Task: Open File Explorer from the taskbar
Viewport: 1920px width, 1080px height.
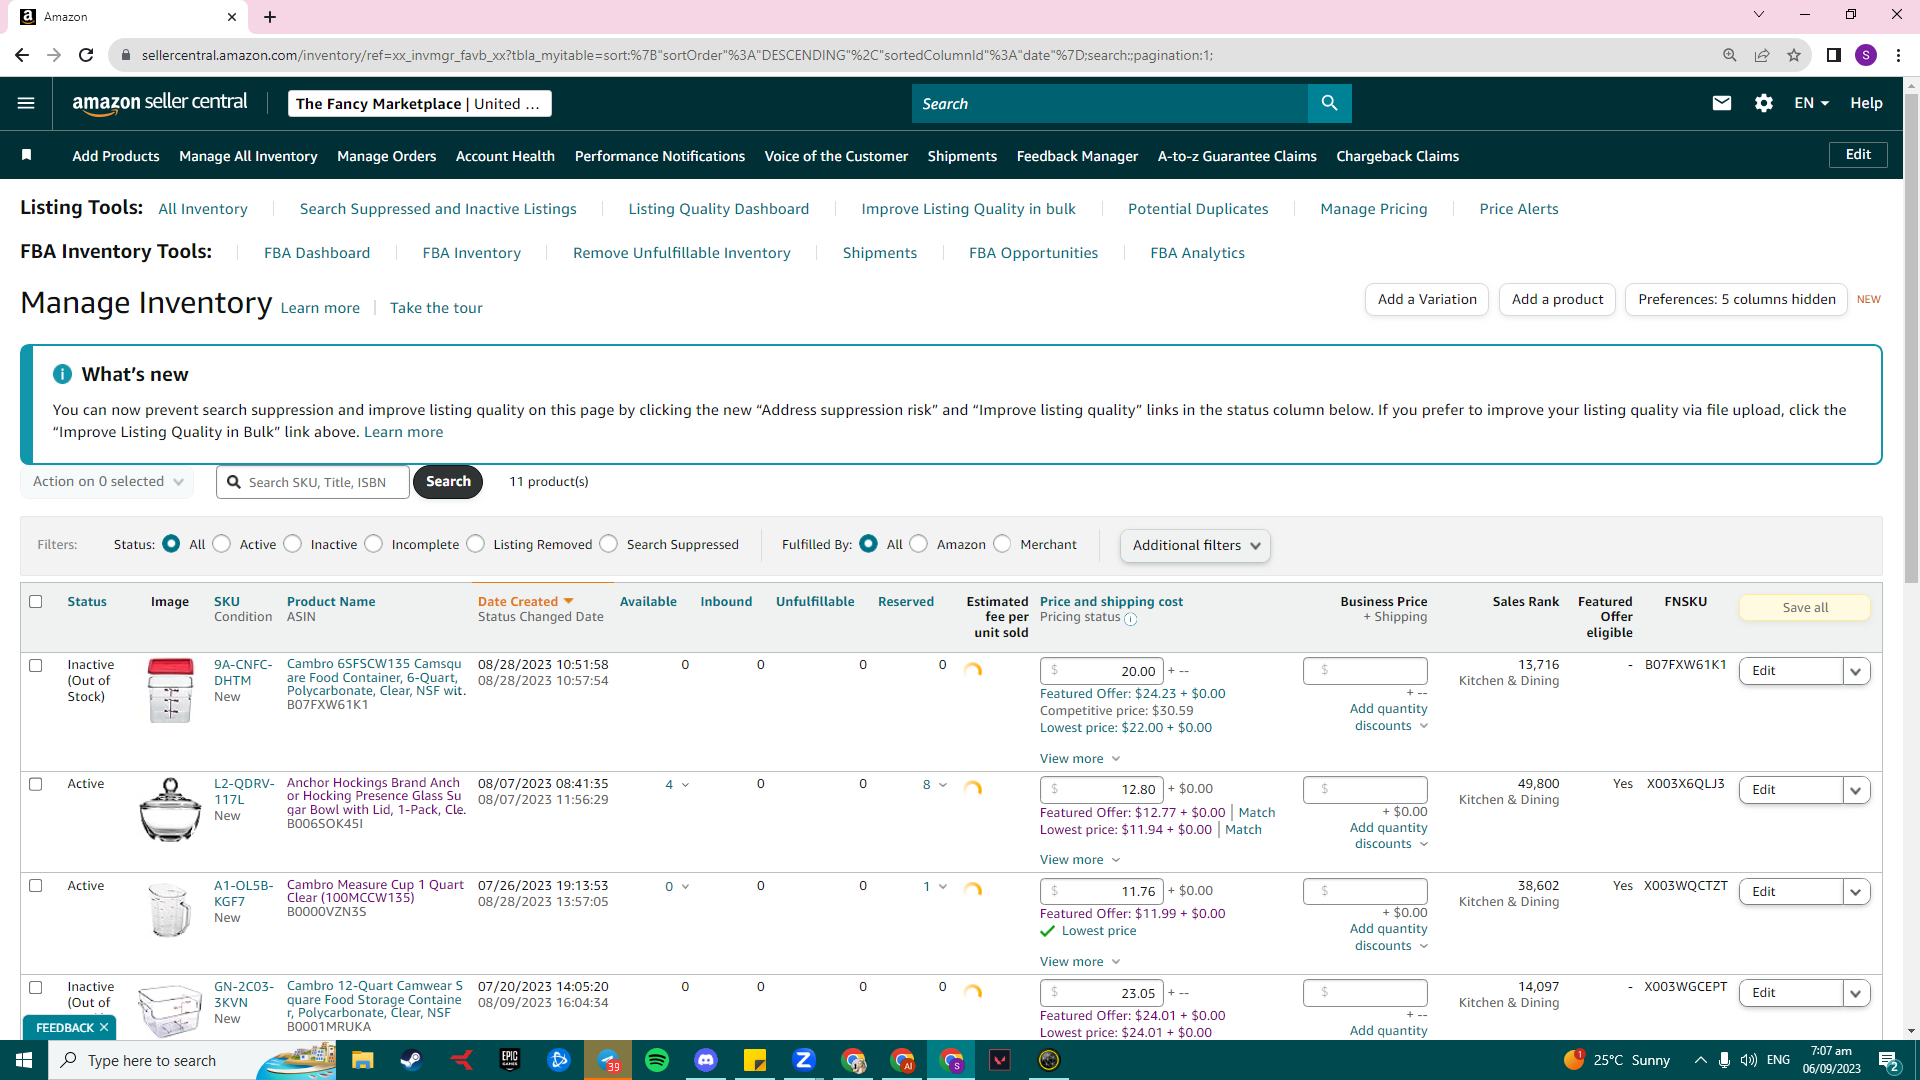Action: point(362,1060)
